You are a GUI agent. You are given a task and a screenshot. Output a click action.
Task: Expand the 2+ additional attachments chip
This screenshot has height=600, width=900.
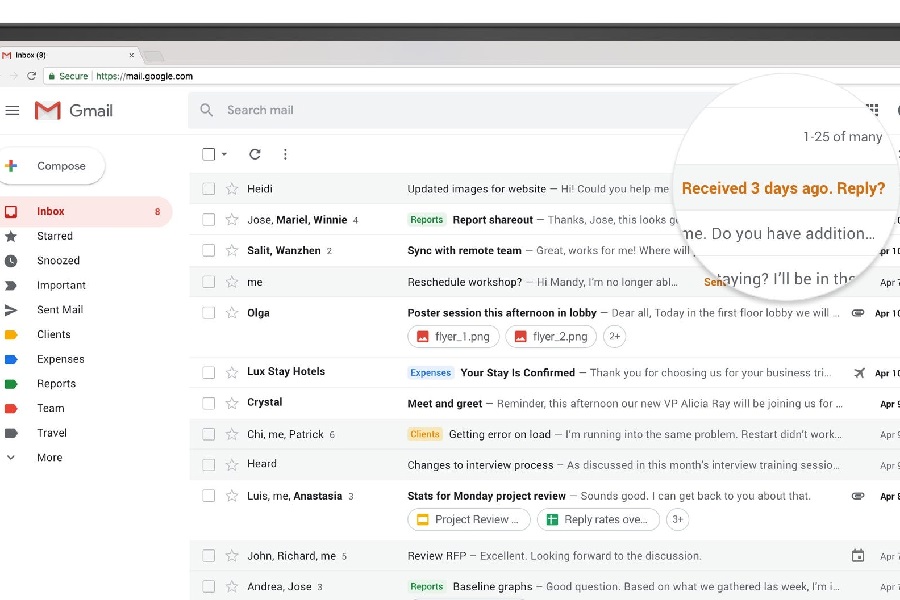coord(615,337)
